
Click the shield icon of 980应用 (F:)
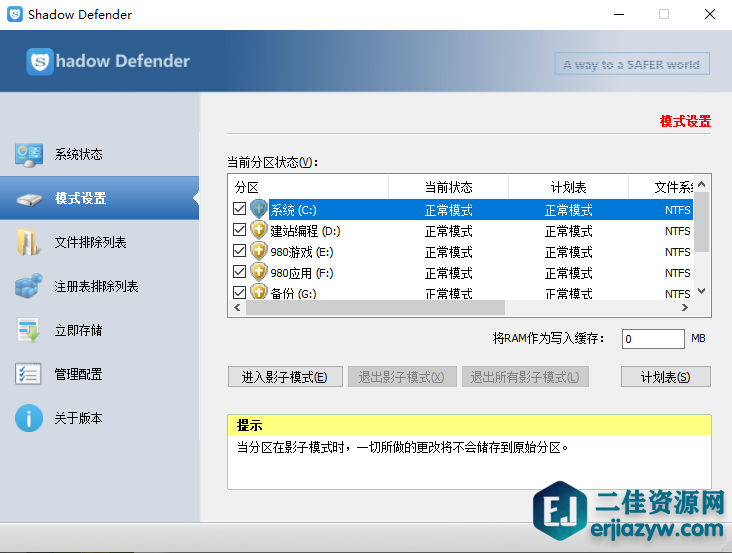(x=259, y=272)
